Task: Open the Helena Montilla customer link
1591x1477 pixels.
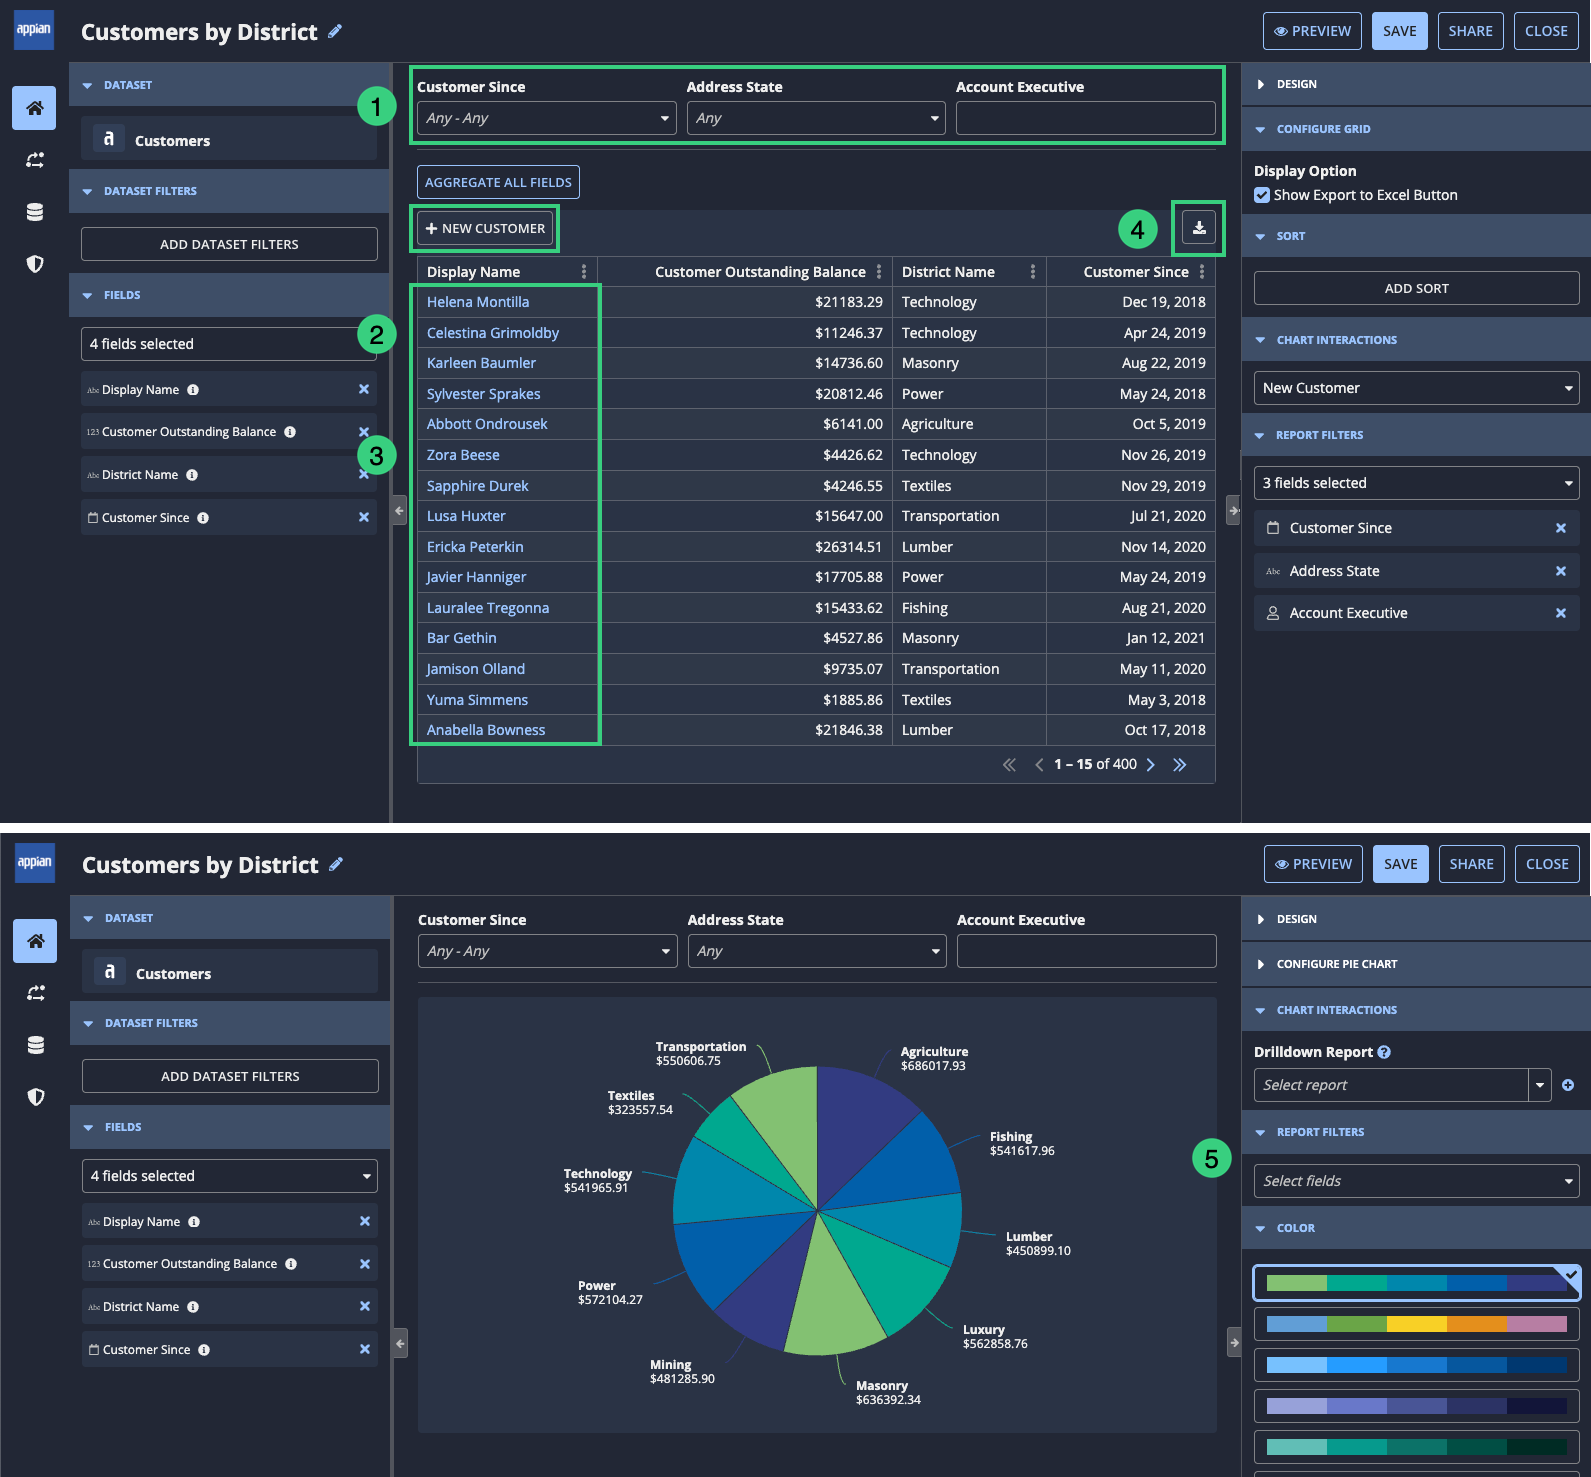Action: [x=478, y=302]
